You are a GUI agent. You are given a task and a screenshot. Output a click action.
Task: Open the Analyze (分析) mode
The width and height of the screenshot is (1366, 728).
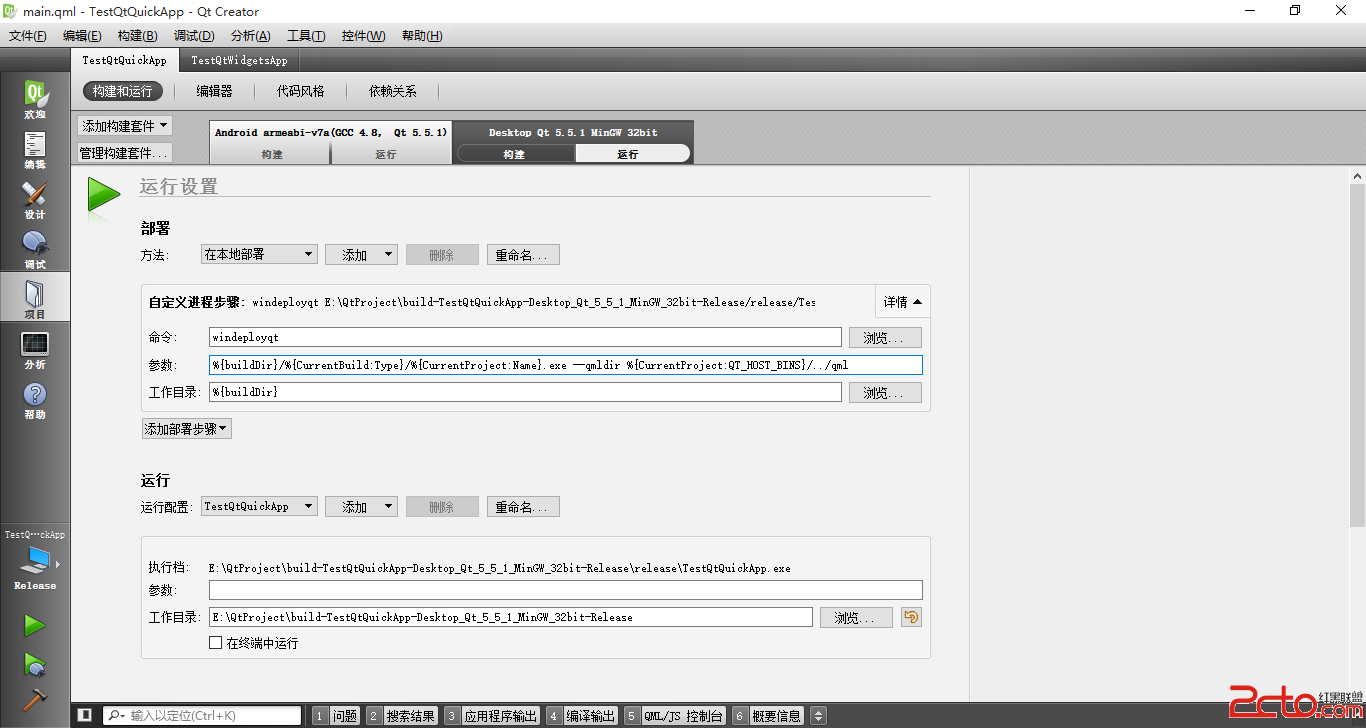click(x=35, y=350)
